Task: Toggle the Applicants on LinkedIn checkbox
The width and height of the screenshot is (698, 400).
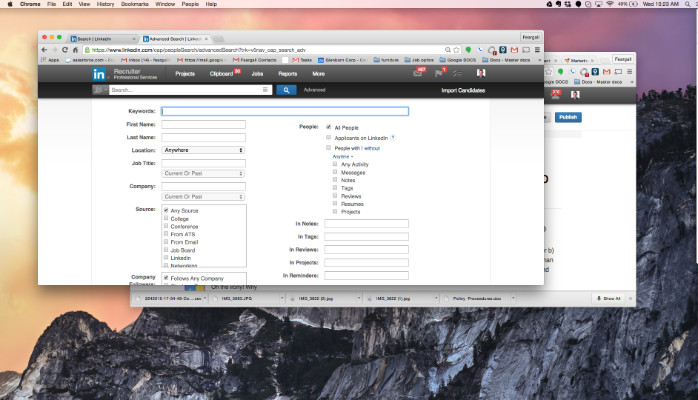Action: (329, 137)
